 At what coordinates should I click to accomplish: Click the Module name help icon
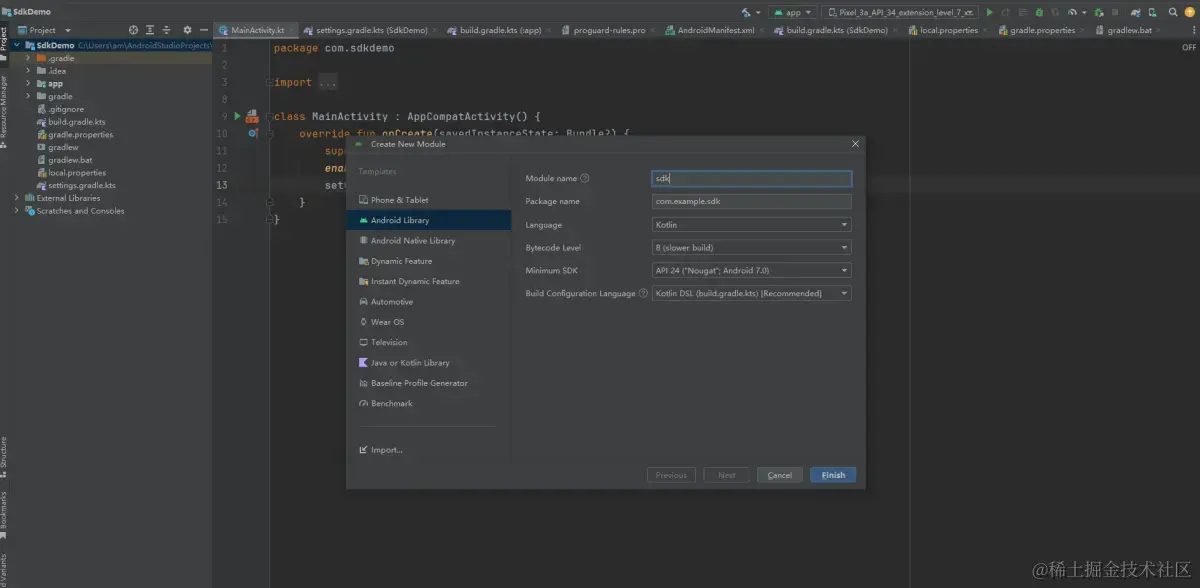[x=585, y=179]
